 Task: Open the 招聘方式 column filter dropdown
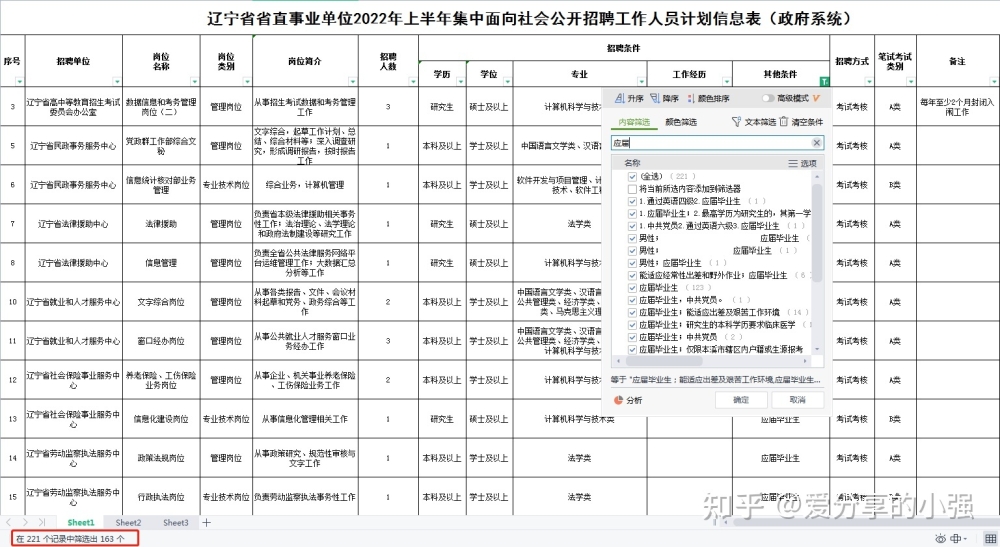click(869, 82)
